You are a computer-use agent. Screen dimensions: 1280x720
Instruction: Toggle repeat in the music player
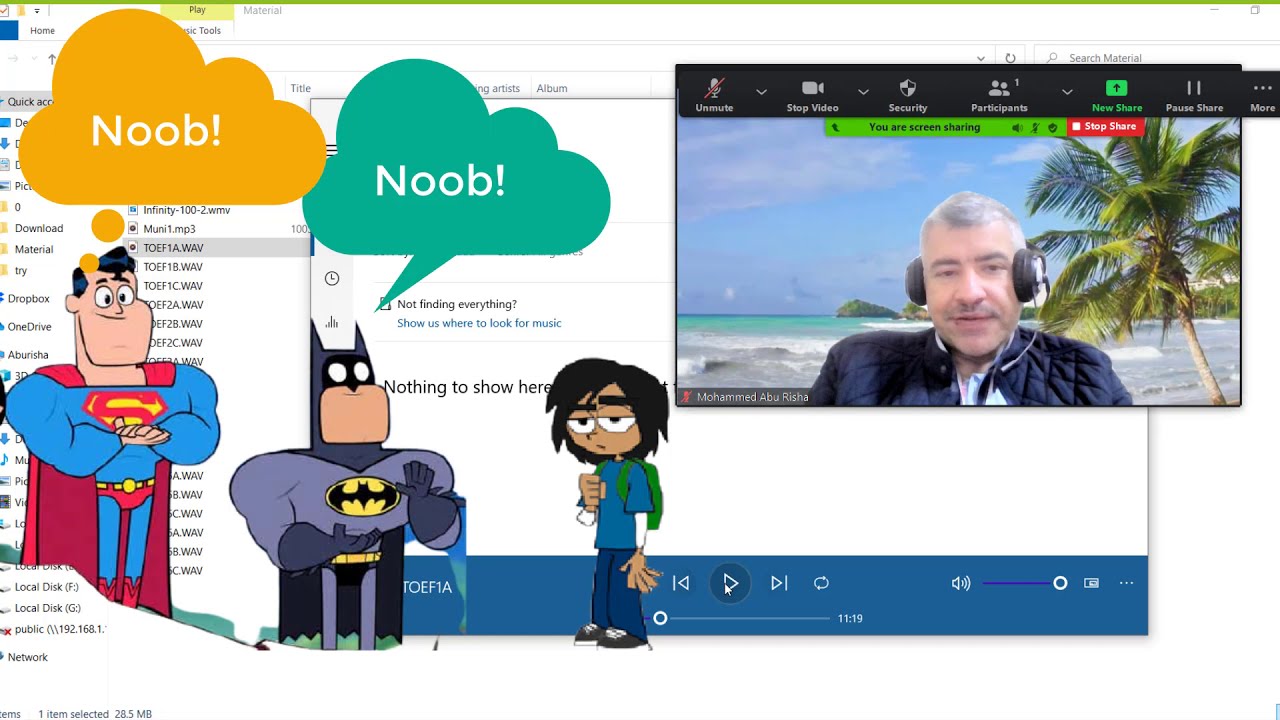pos(821,583)
